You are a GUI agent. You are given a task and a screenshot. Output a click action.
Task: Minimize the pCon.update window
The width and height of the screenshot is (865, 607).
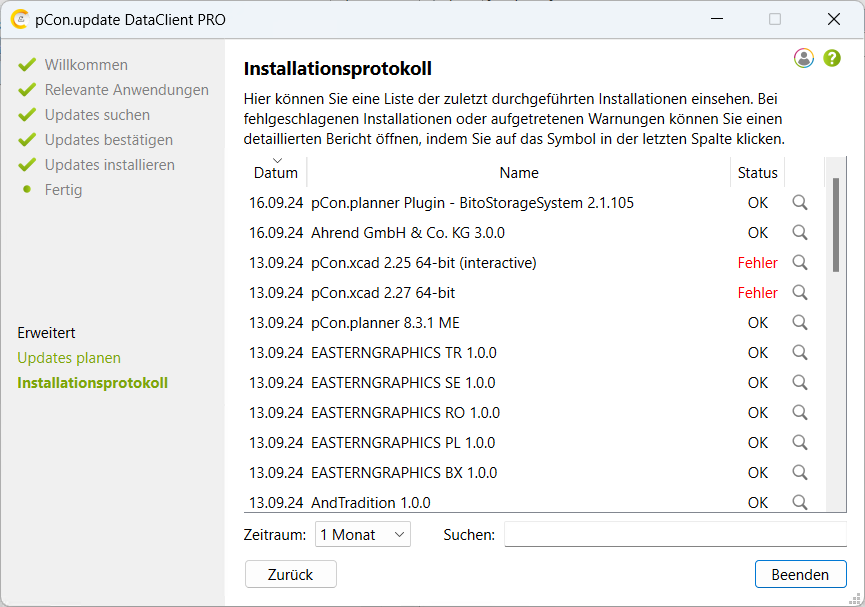click(x=717, y=19)
